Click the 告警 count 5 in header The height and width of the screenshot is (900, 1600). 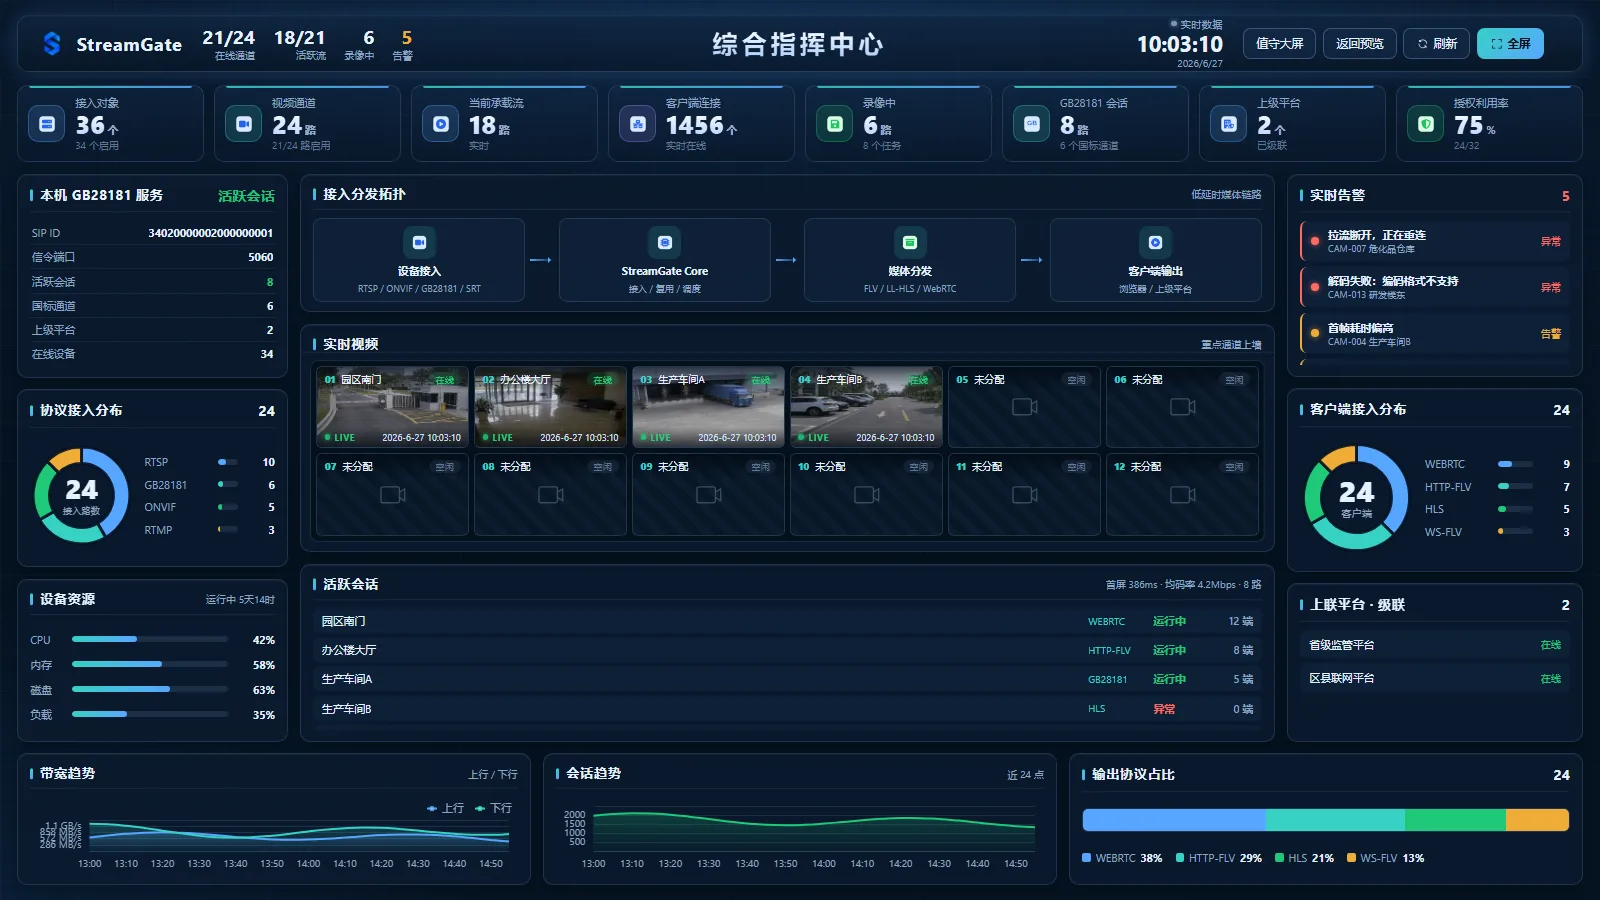404,44
